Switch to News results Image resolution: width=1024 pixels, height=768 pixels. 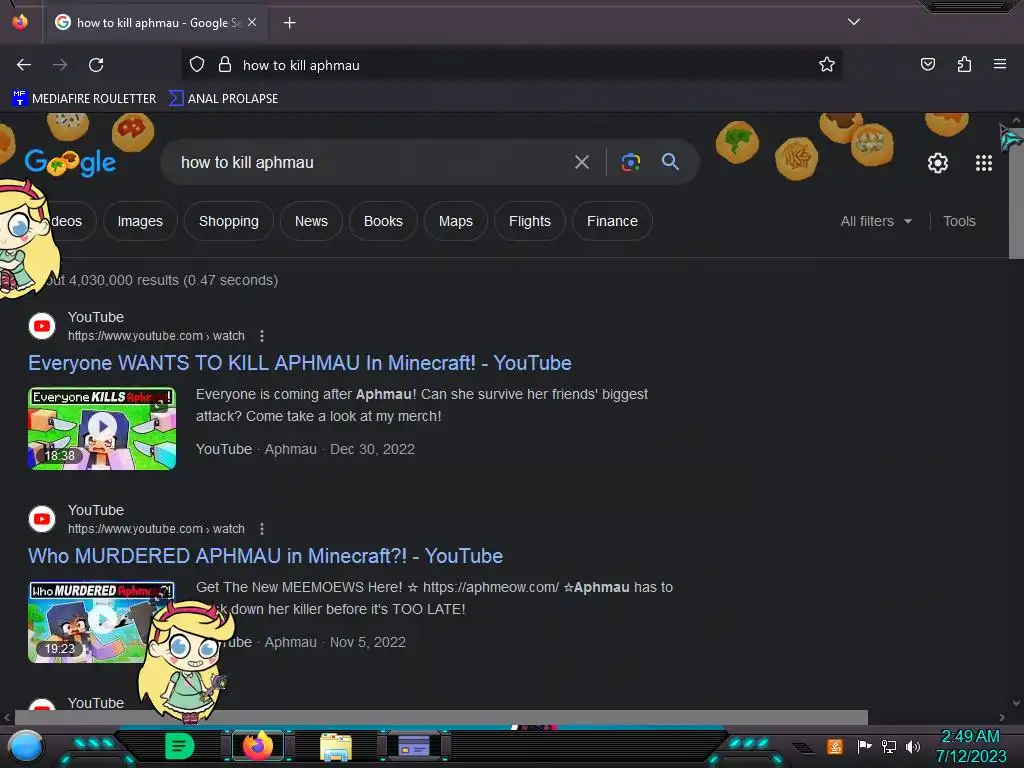[311, 221]
